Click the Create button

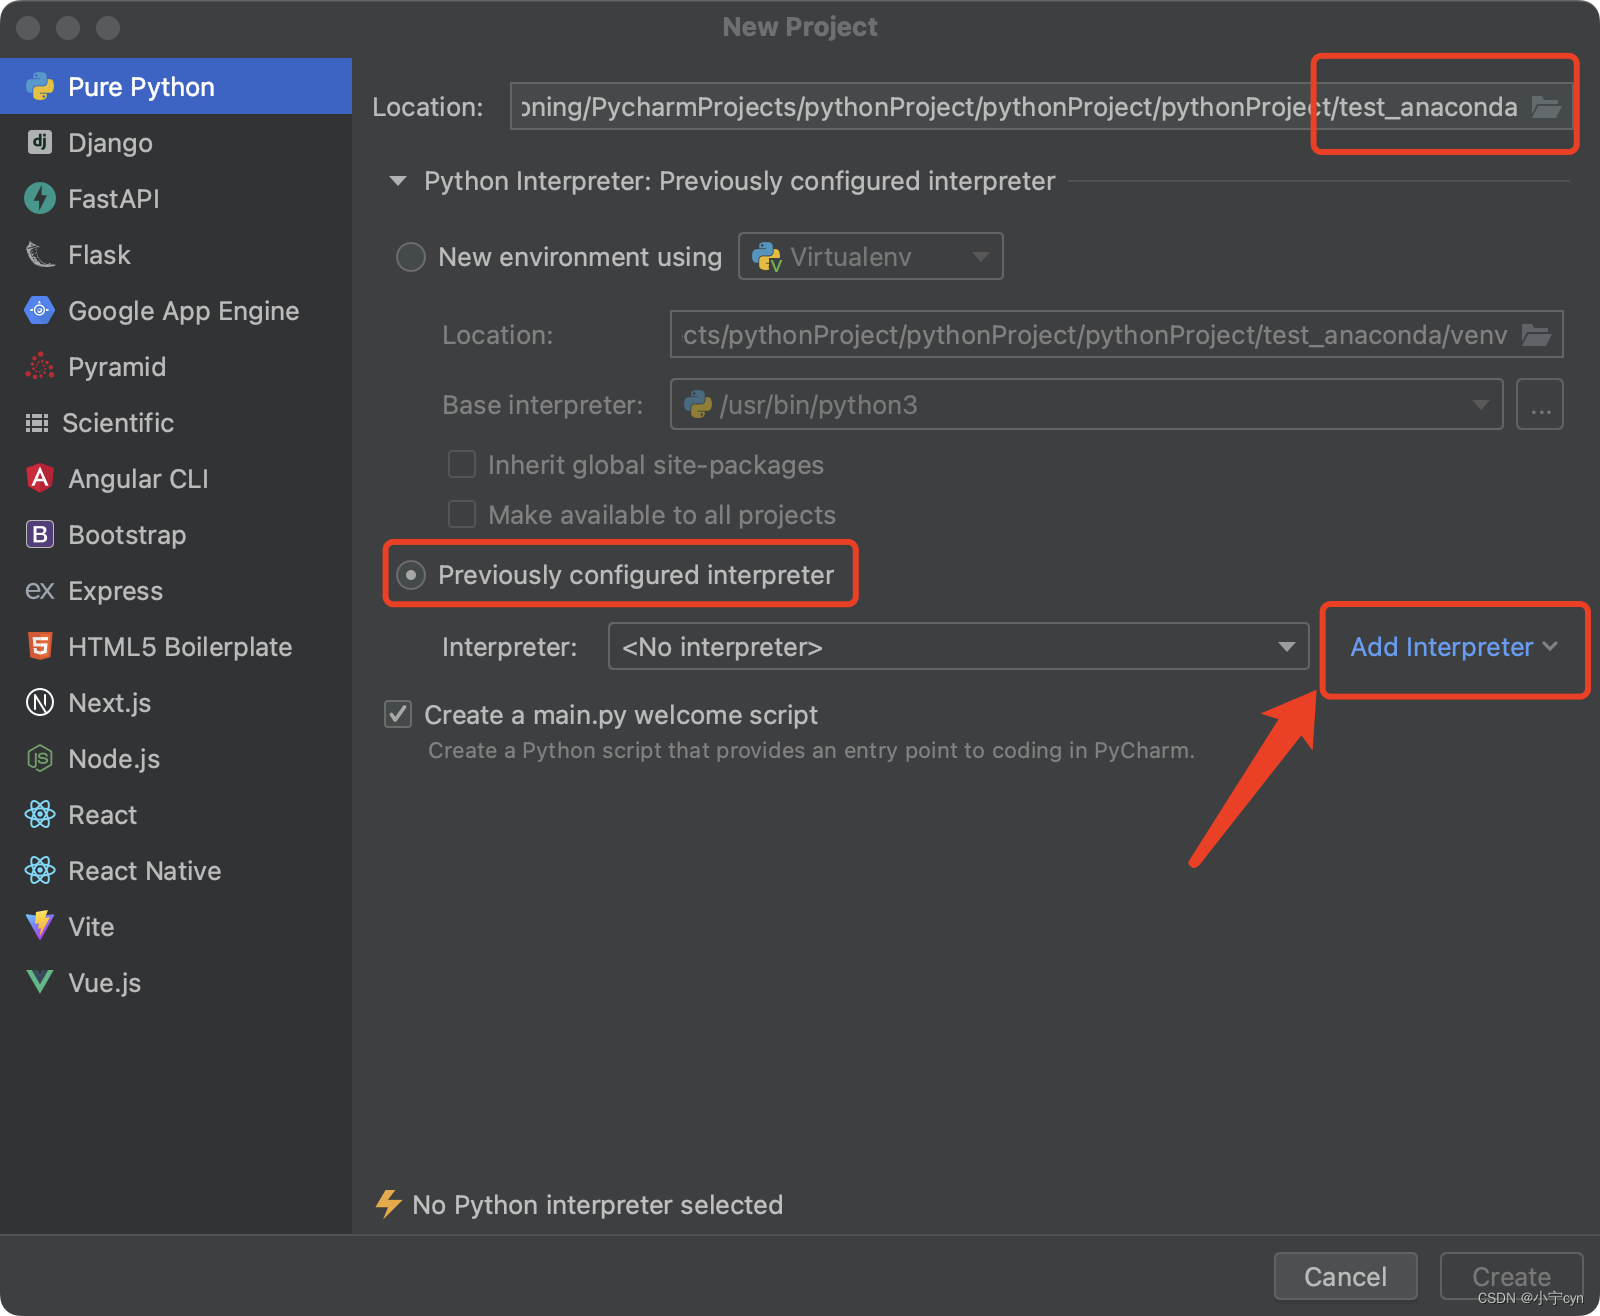[1511, 1276]
